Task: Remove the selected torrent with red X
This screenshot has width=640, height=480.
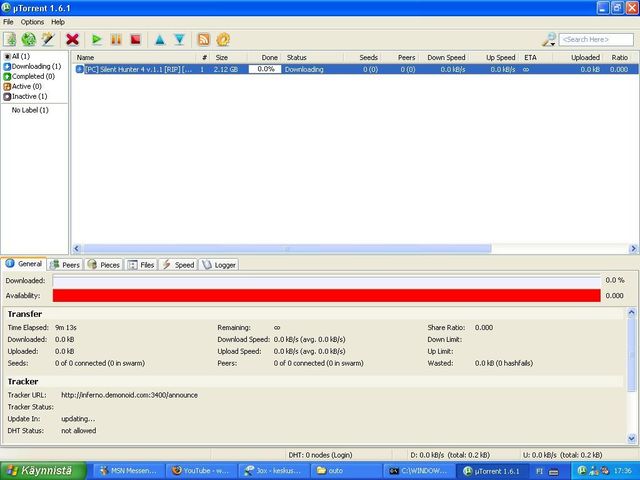Action: click(x=72, y=39)
